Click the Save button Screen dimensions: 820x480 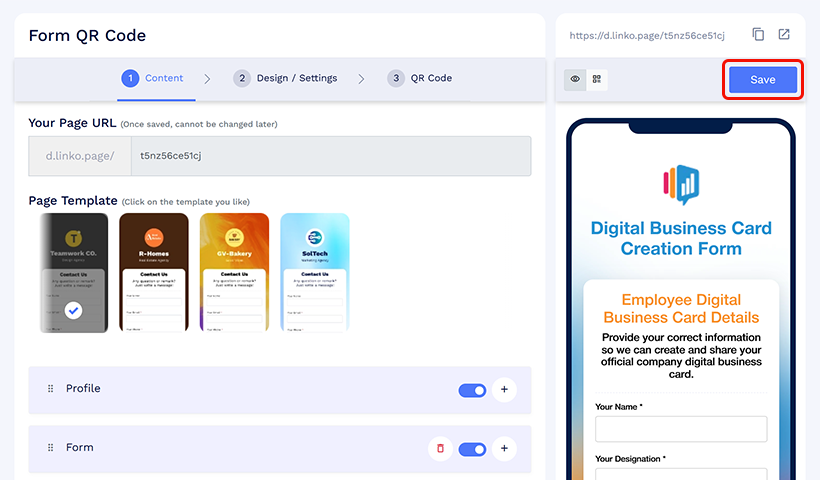pyautogui.click(x=762, y=80)
